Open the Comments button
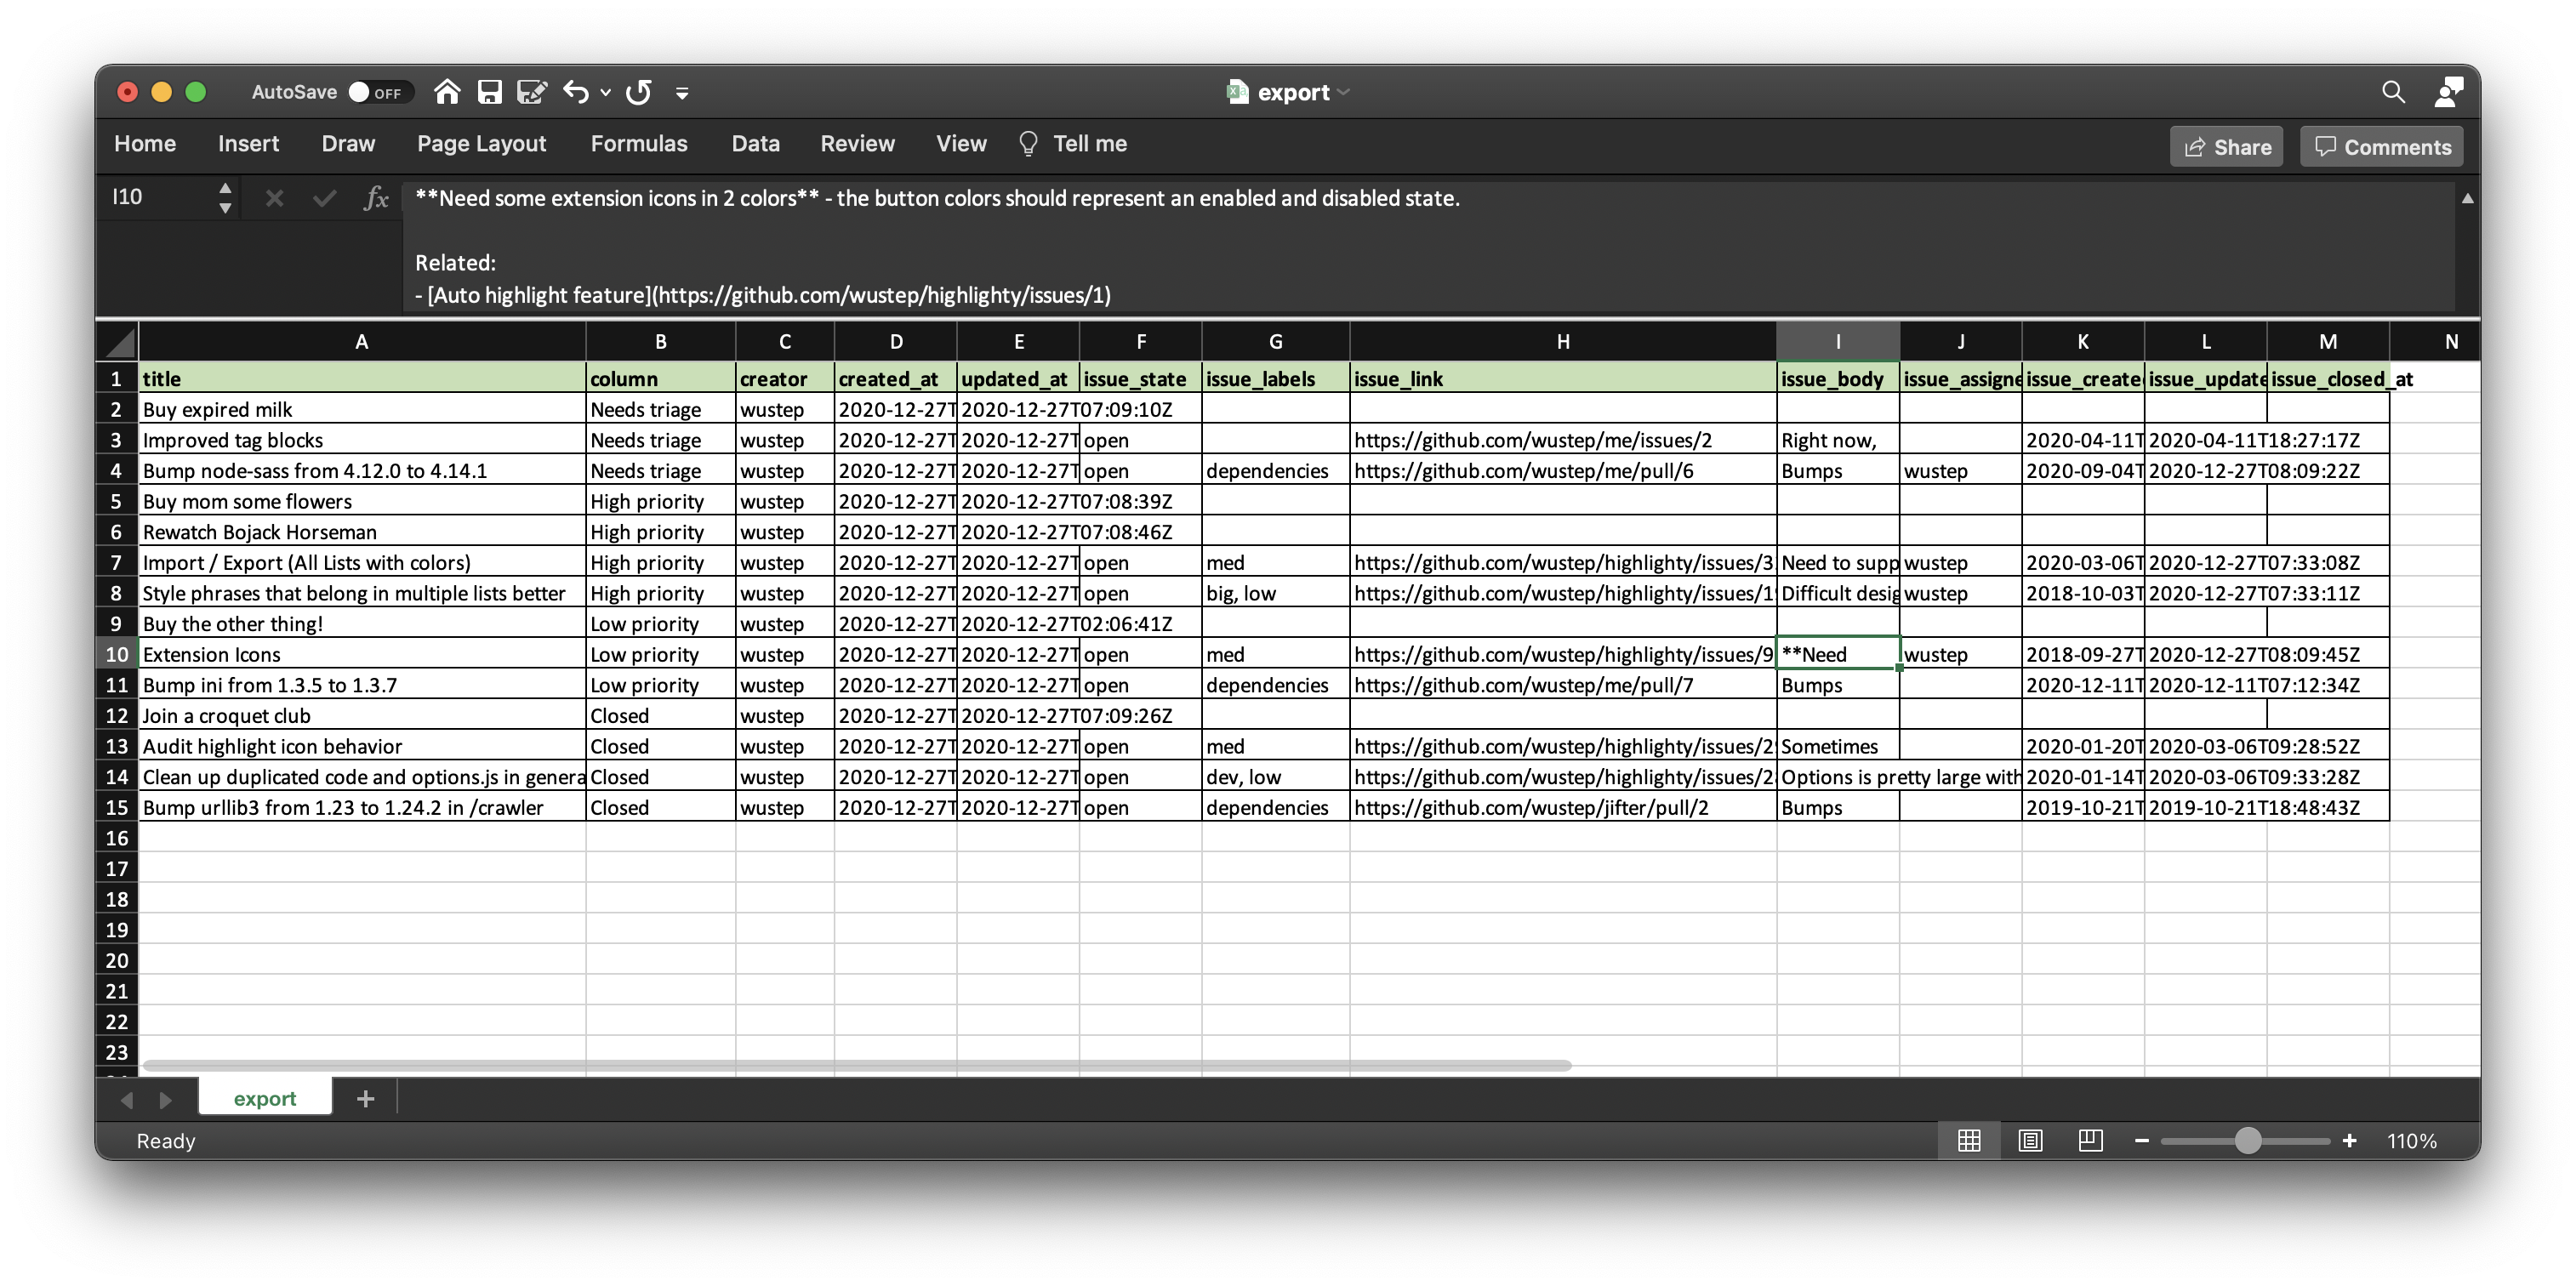This screenshot has width=2576, height=1286. pyautogui.click(x=2381, y=147)
